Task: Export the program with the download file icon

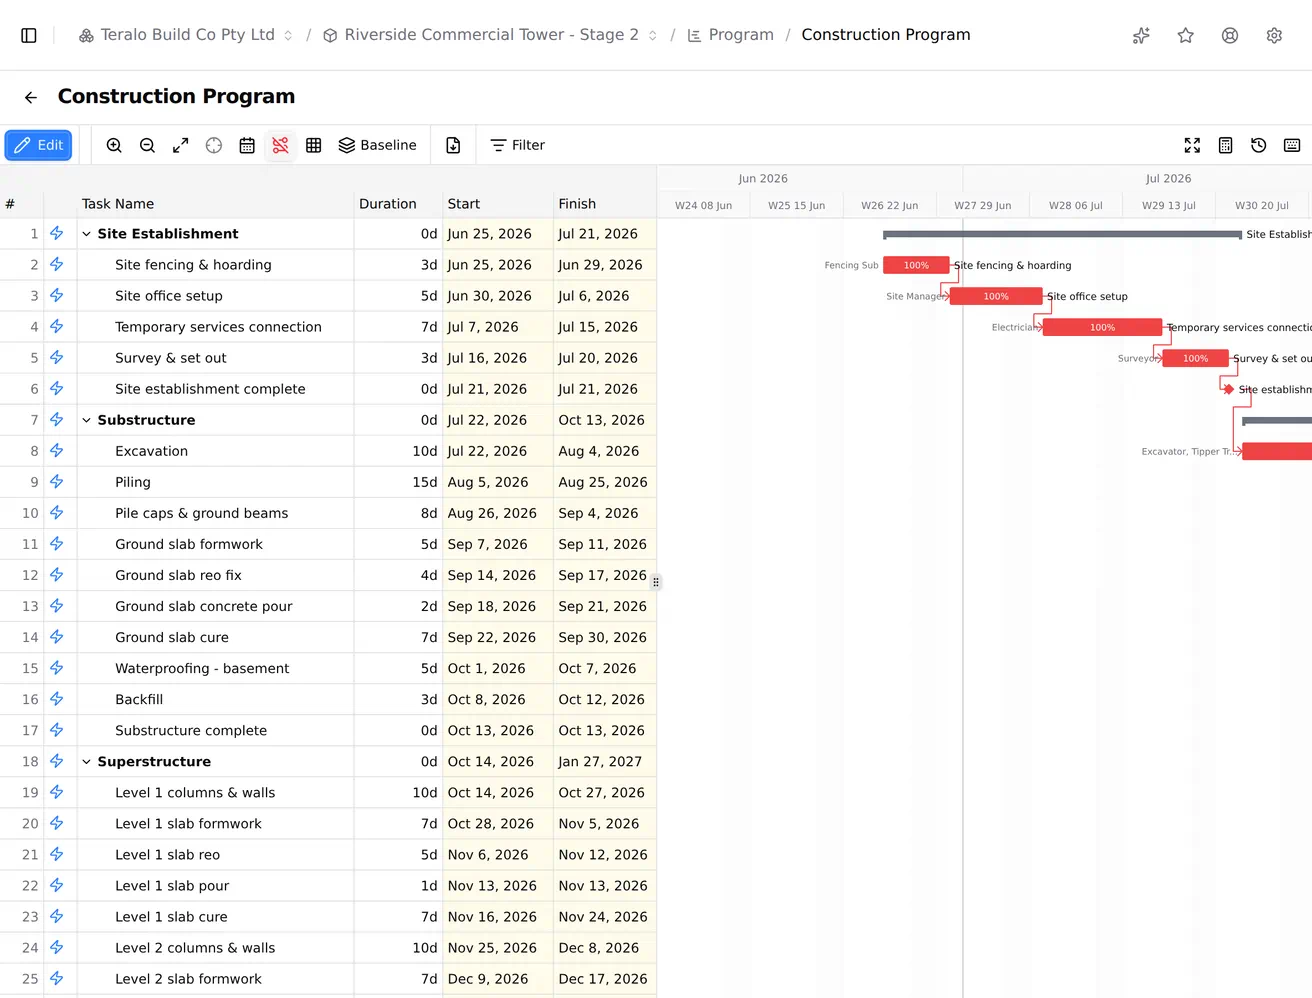Action: click(453, 145)
